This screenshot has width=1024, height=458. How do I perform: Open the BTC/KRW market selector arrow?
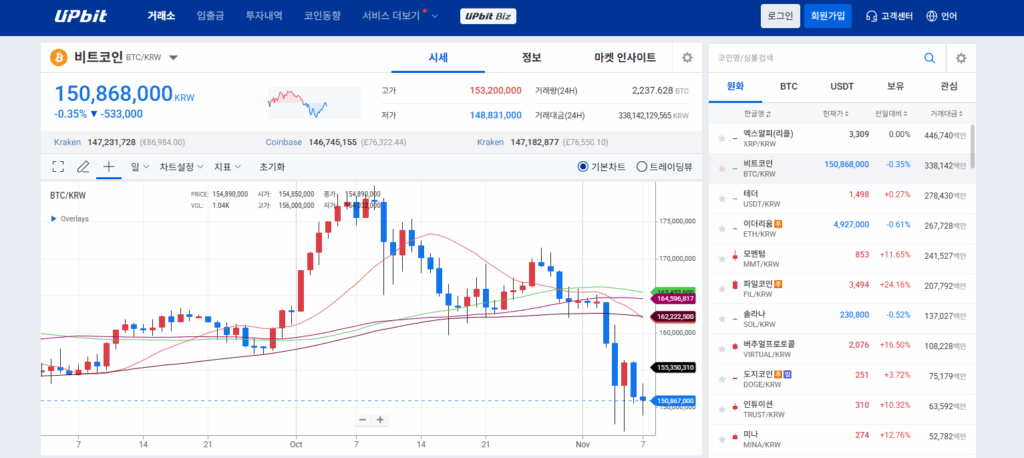pyautogui.click(x=173, y=57)
